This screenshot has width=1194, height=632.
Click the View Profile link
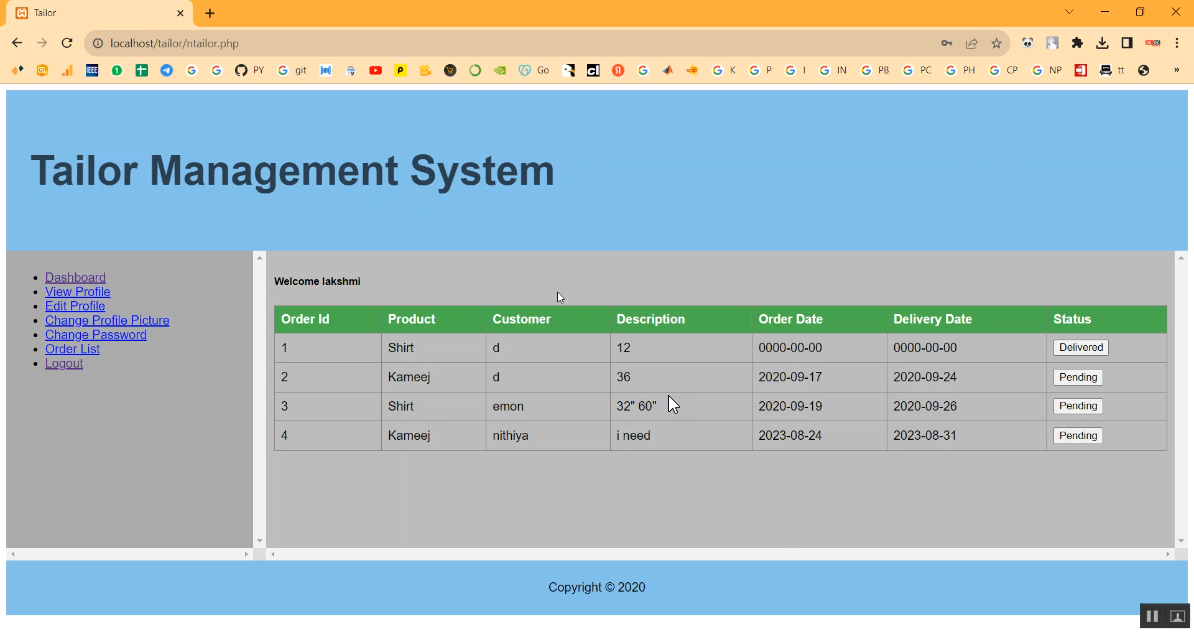[x=77, y=292]
